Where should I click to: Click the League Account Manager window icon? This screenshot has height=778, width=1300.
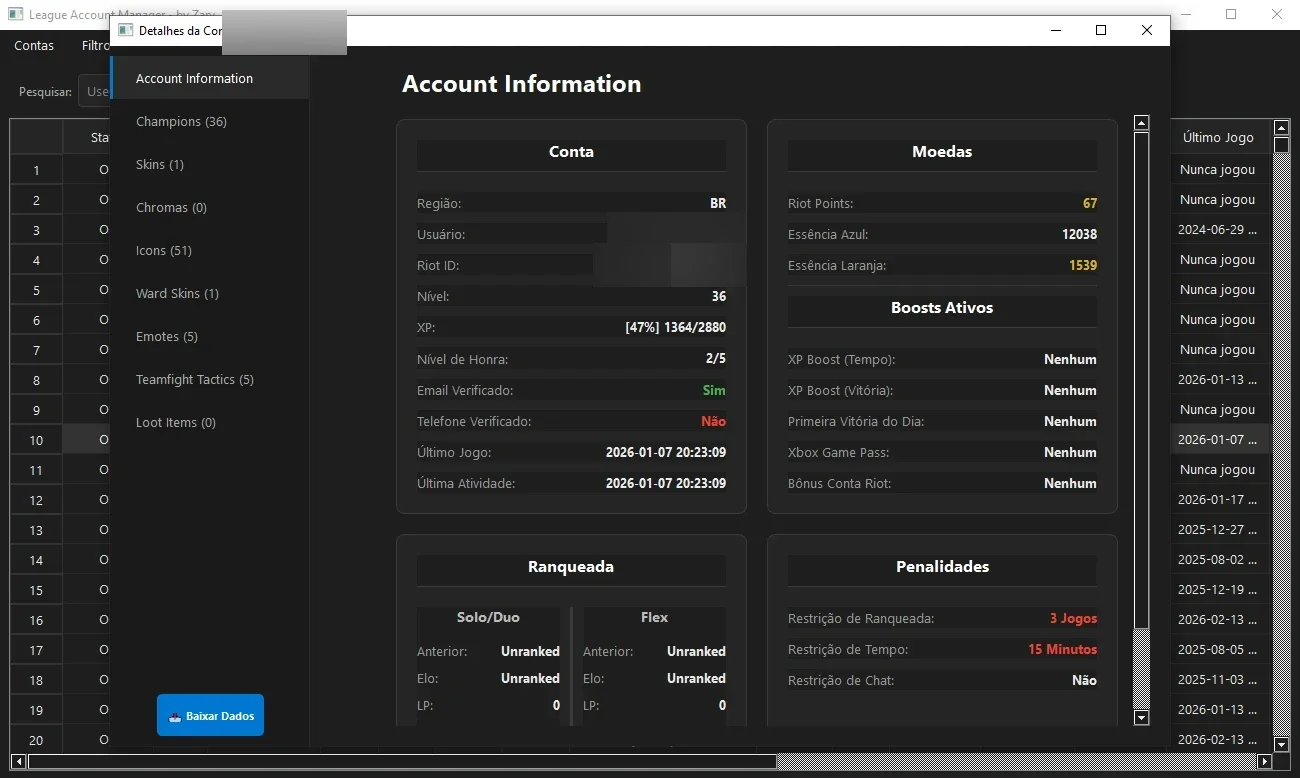(x=15, y=14)
